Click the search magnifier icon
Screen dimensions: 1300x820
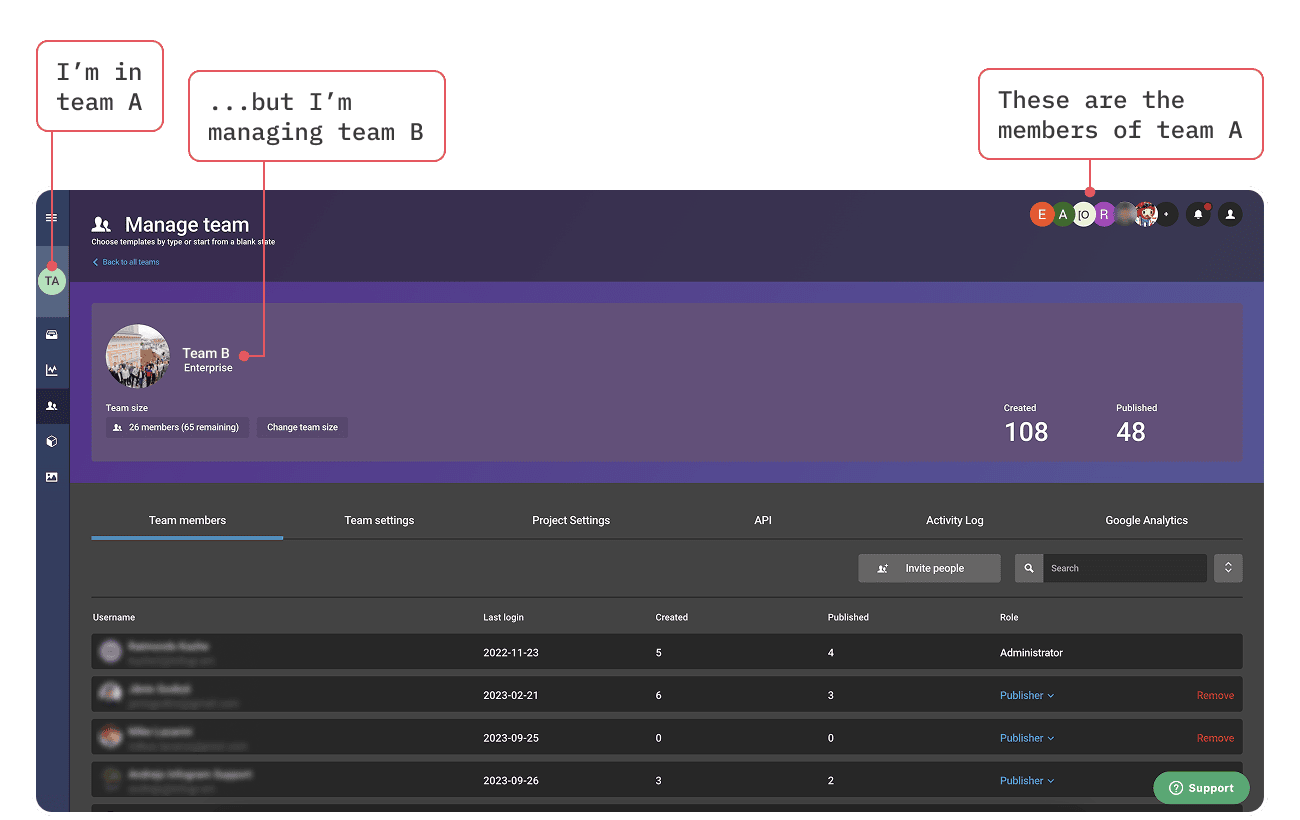click(x=1029, y=568)
